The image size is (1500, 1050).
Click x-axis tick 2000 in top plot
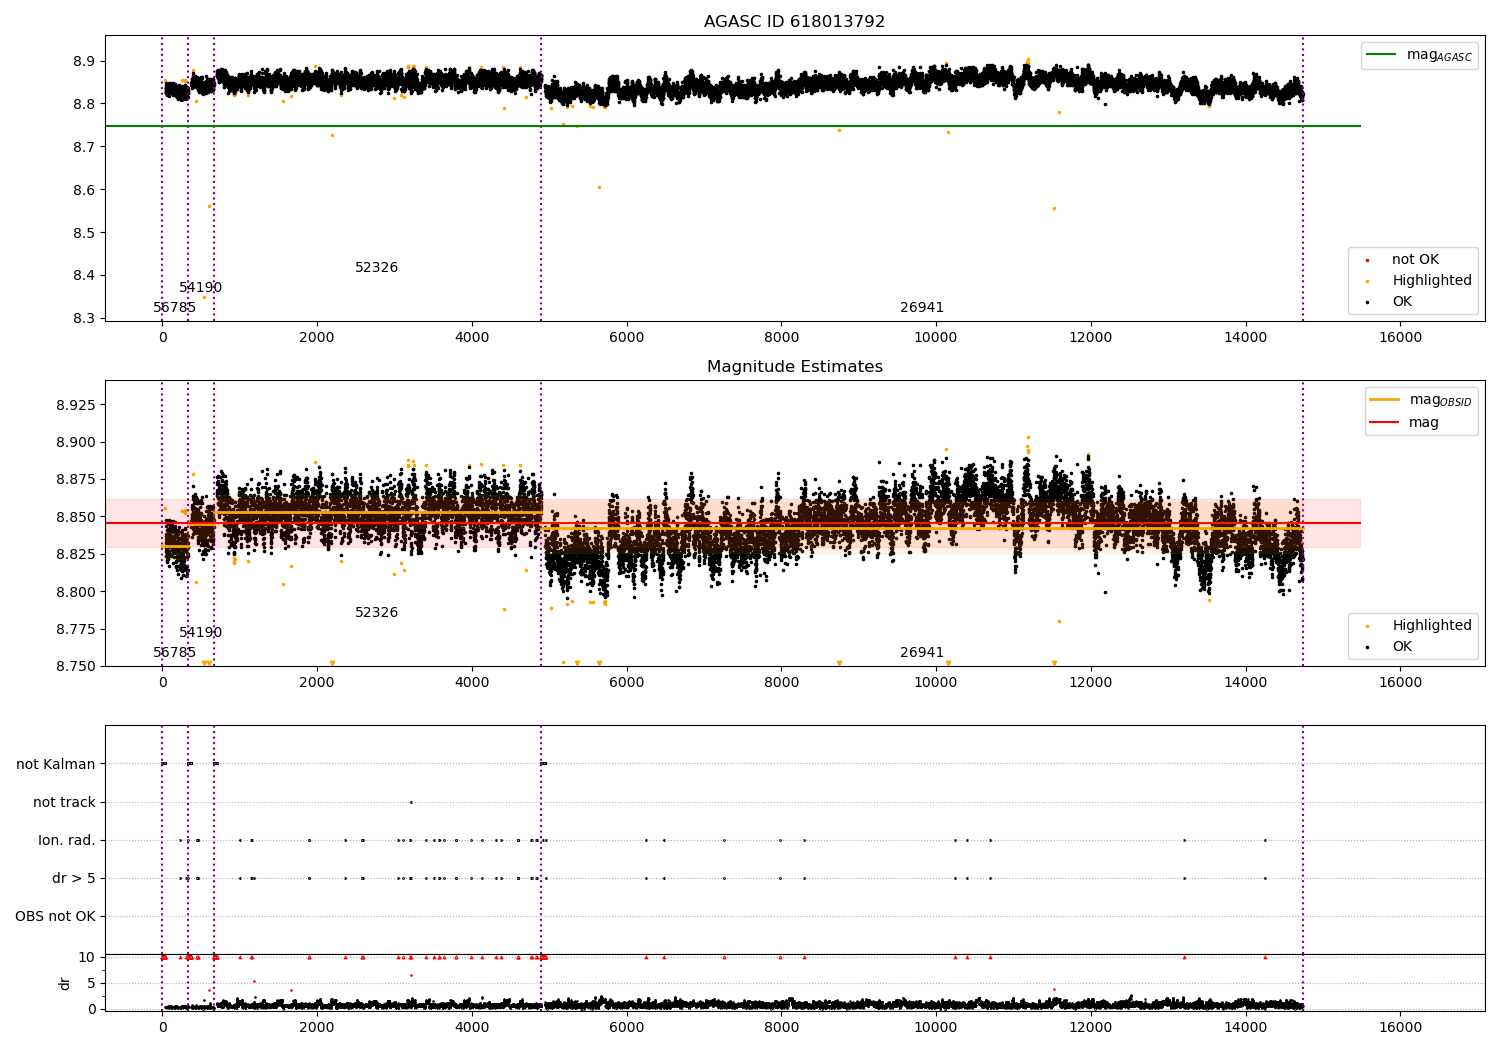pyautogui.click(x=317, y=338)
